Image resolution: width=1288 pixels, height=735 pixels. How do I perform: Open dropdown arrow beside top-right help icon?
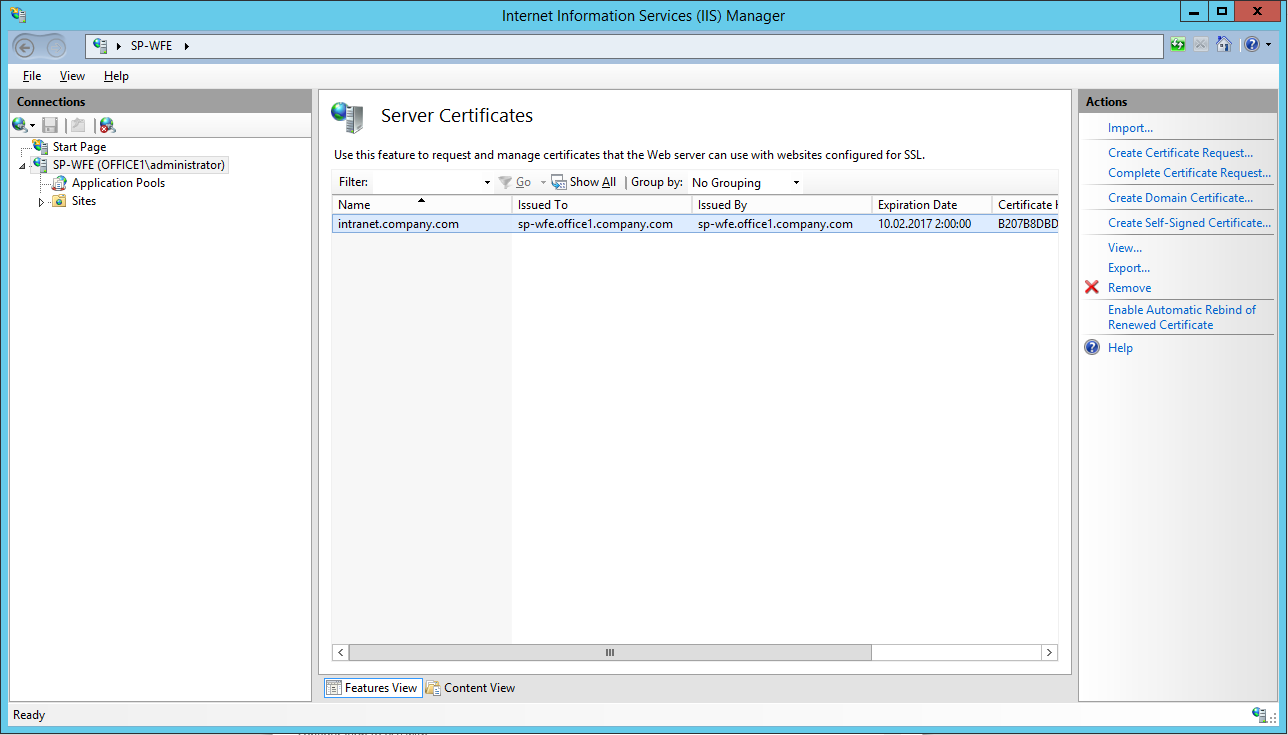[x=1269, y=45]
